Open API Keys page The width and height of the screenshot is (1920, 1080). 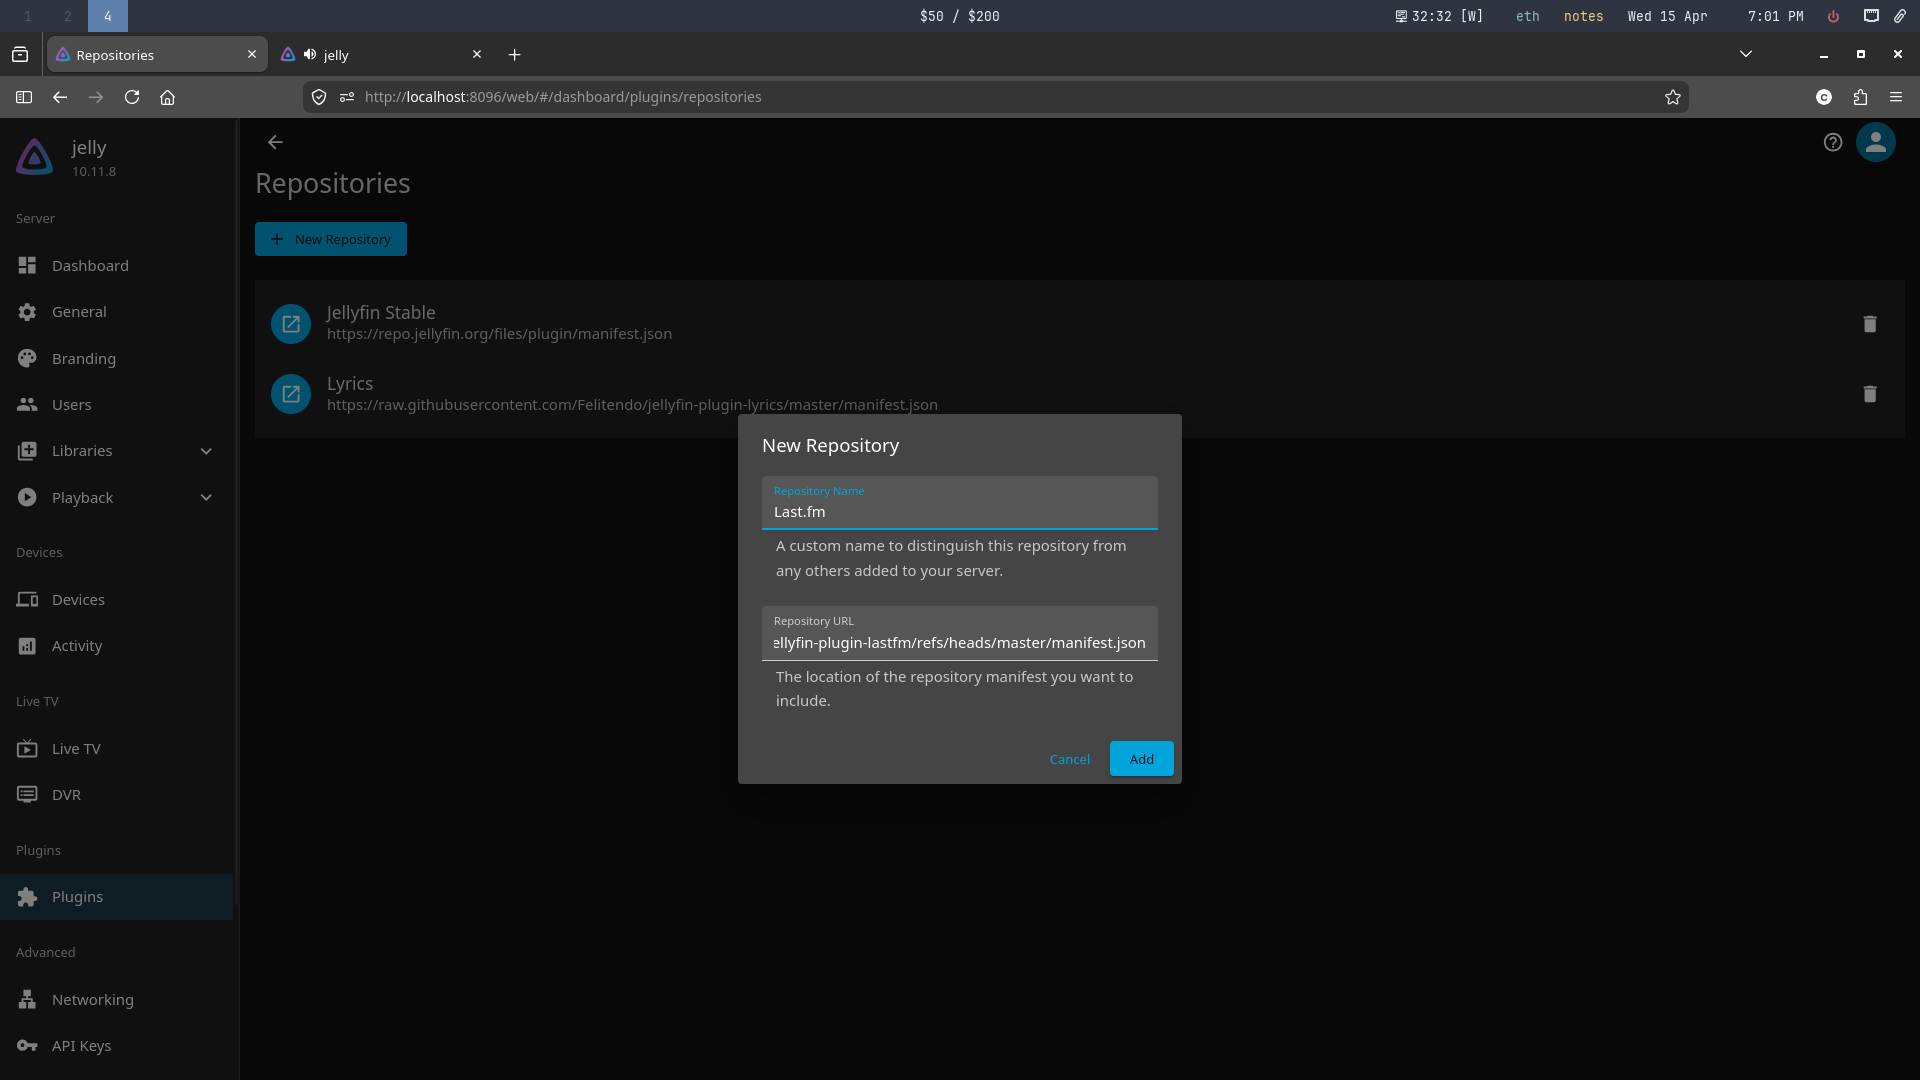pyautogui.click(x=117, y=1046)
